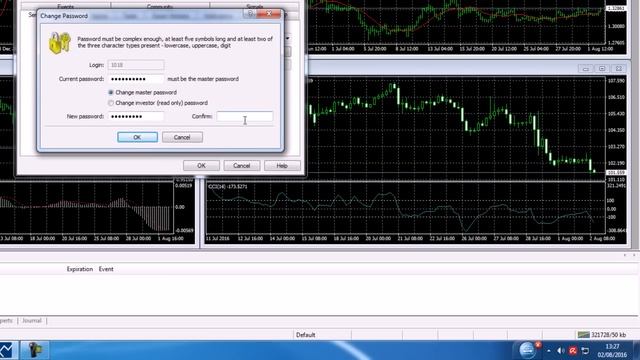This screenshot has width=640, height=360.
Task: Click Cancel in the Options window behind
Action: pyautogui.click(x=242, y=166)
